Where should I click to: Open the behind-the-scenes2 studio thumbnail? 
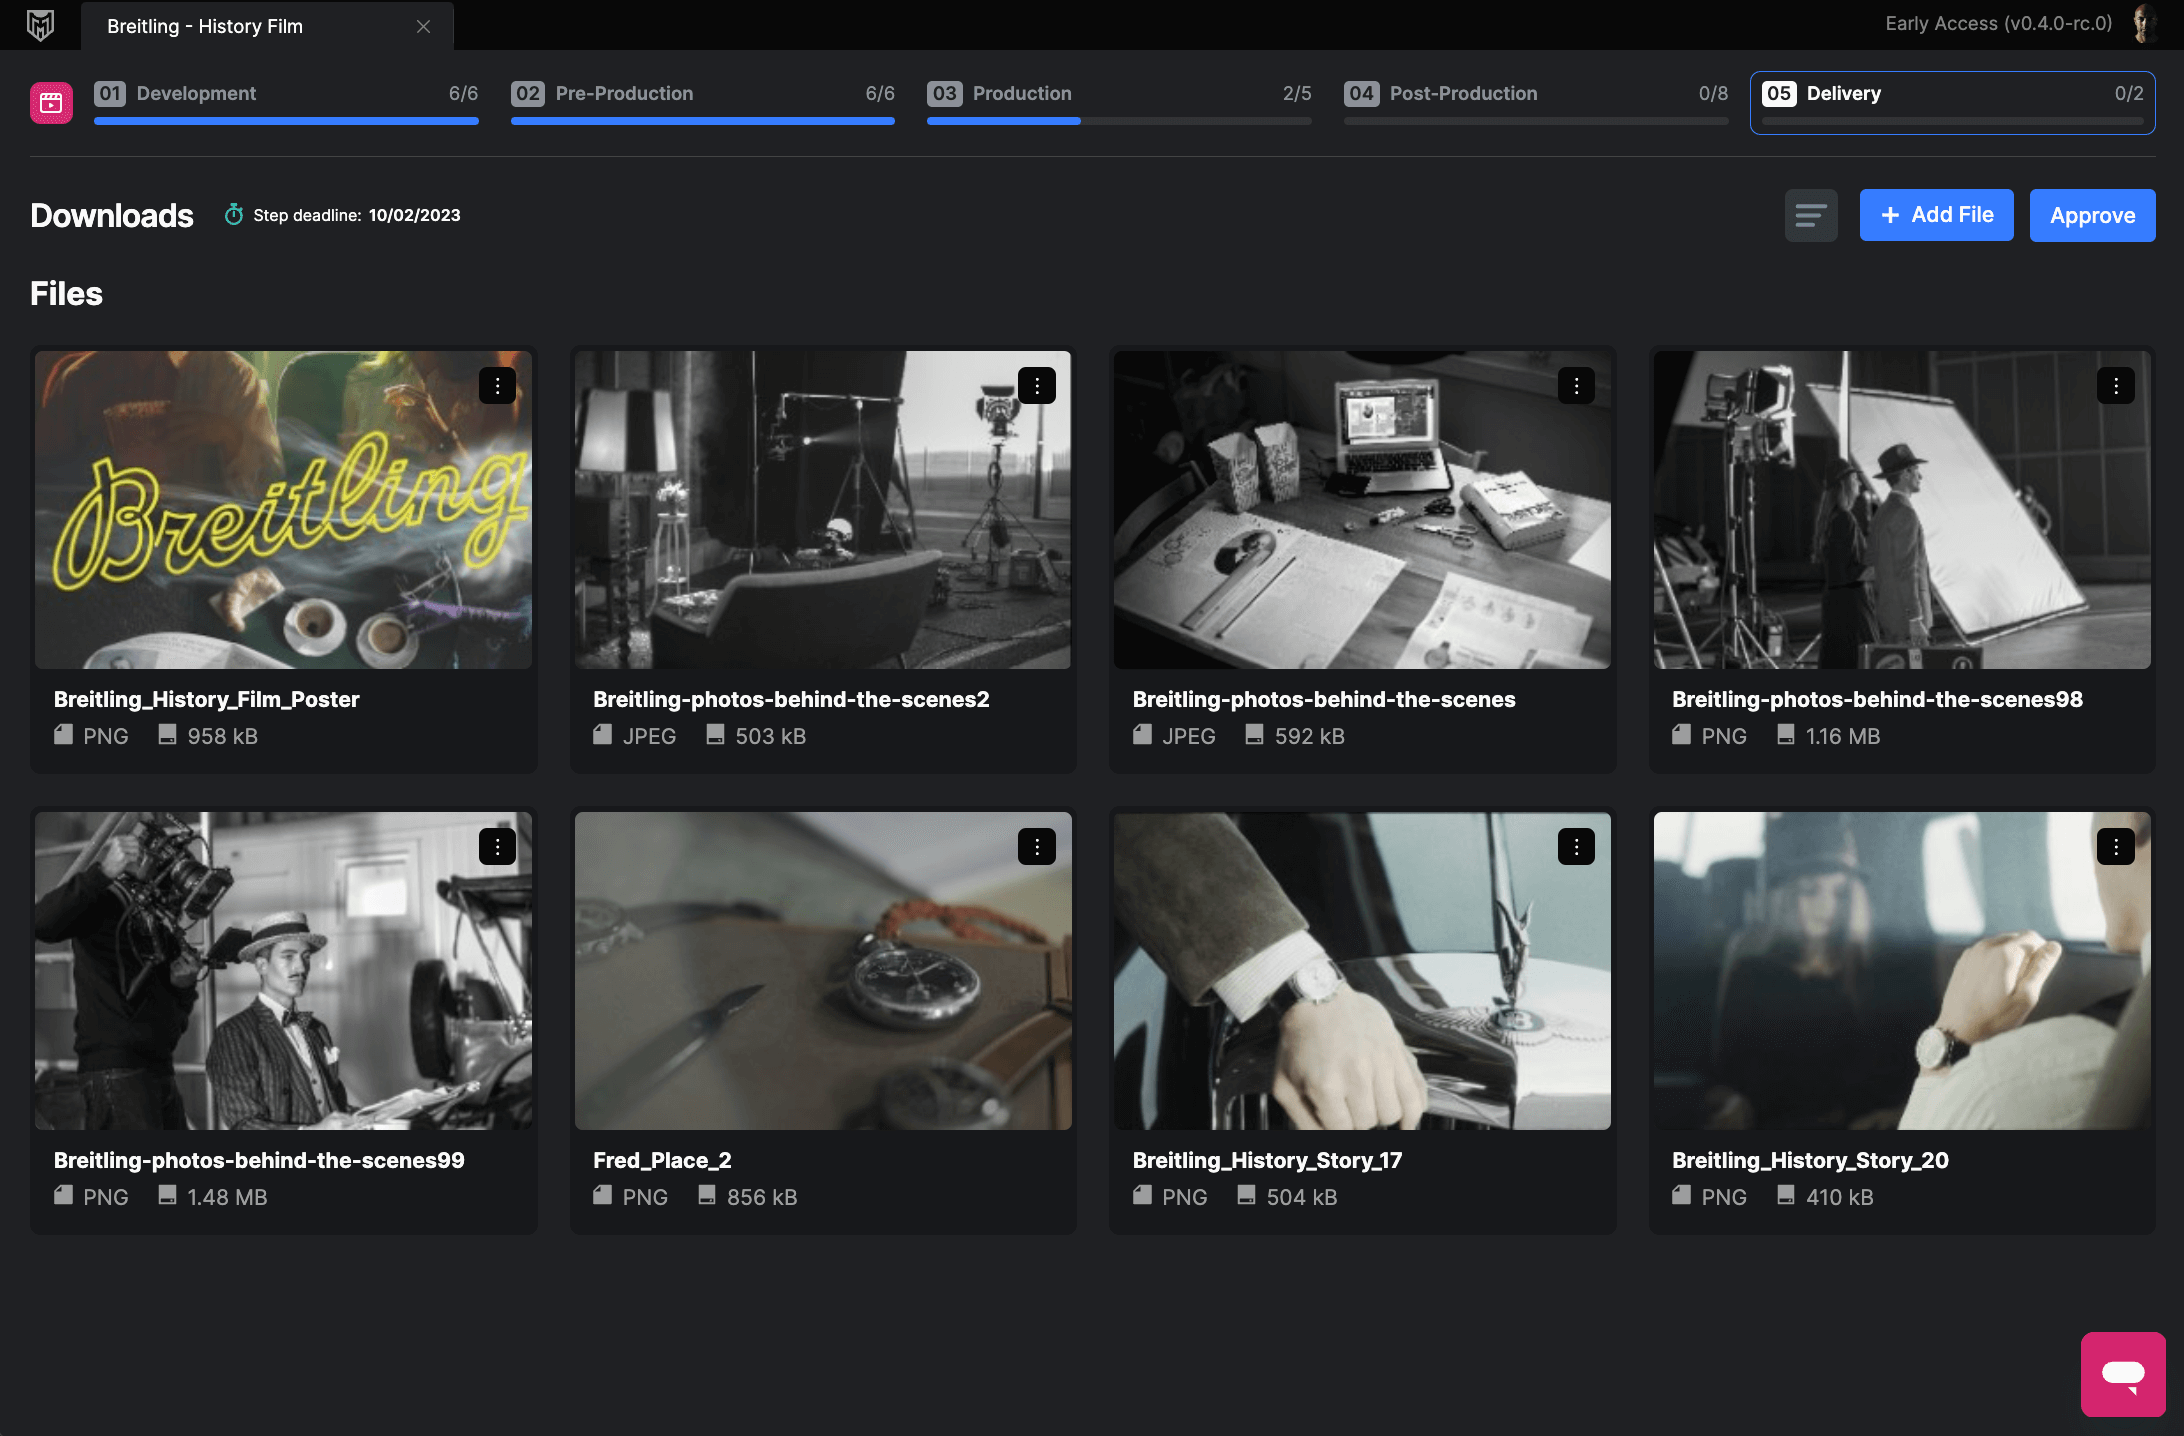coord(823,510)
